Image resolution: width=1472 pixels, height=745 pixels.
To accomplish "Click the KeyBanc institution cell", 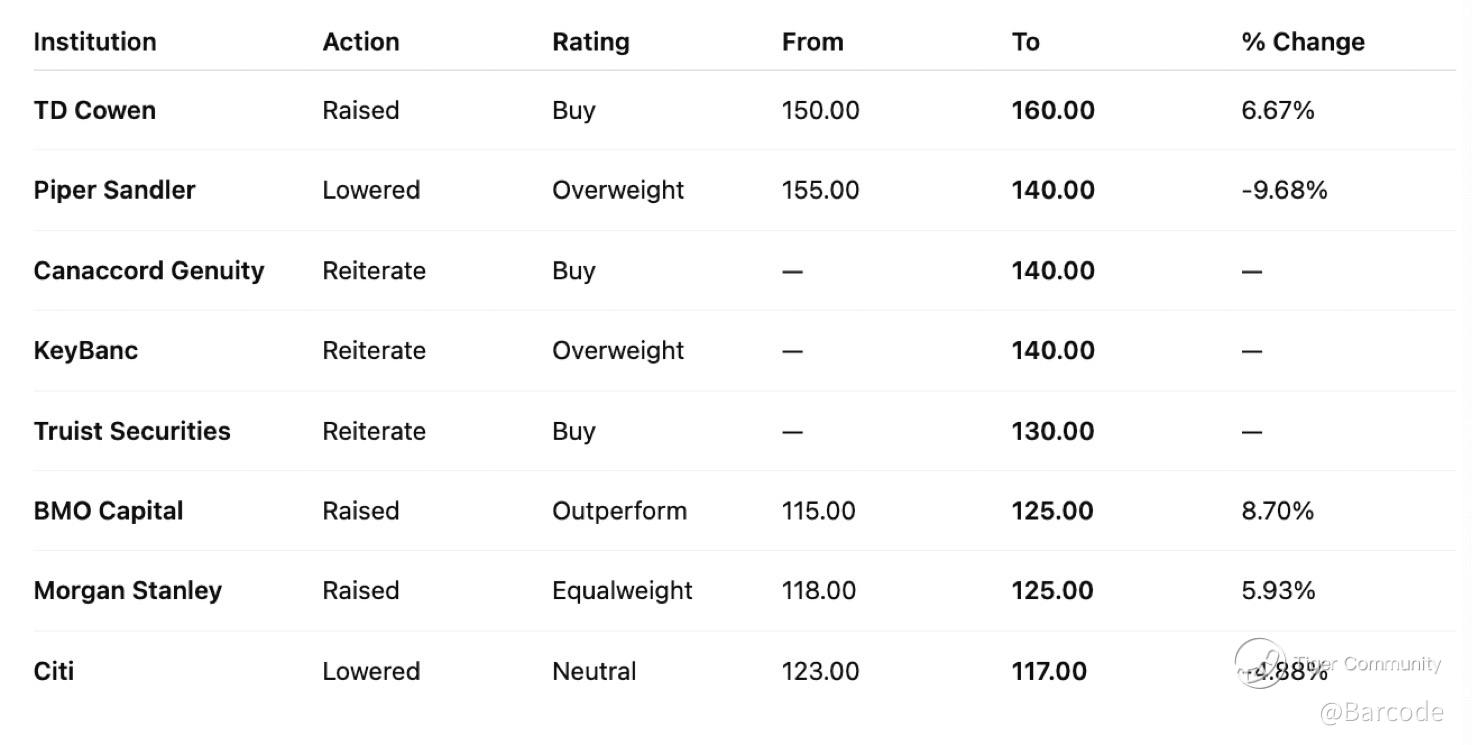I will [86, 351].
